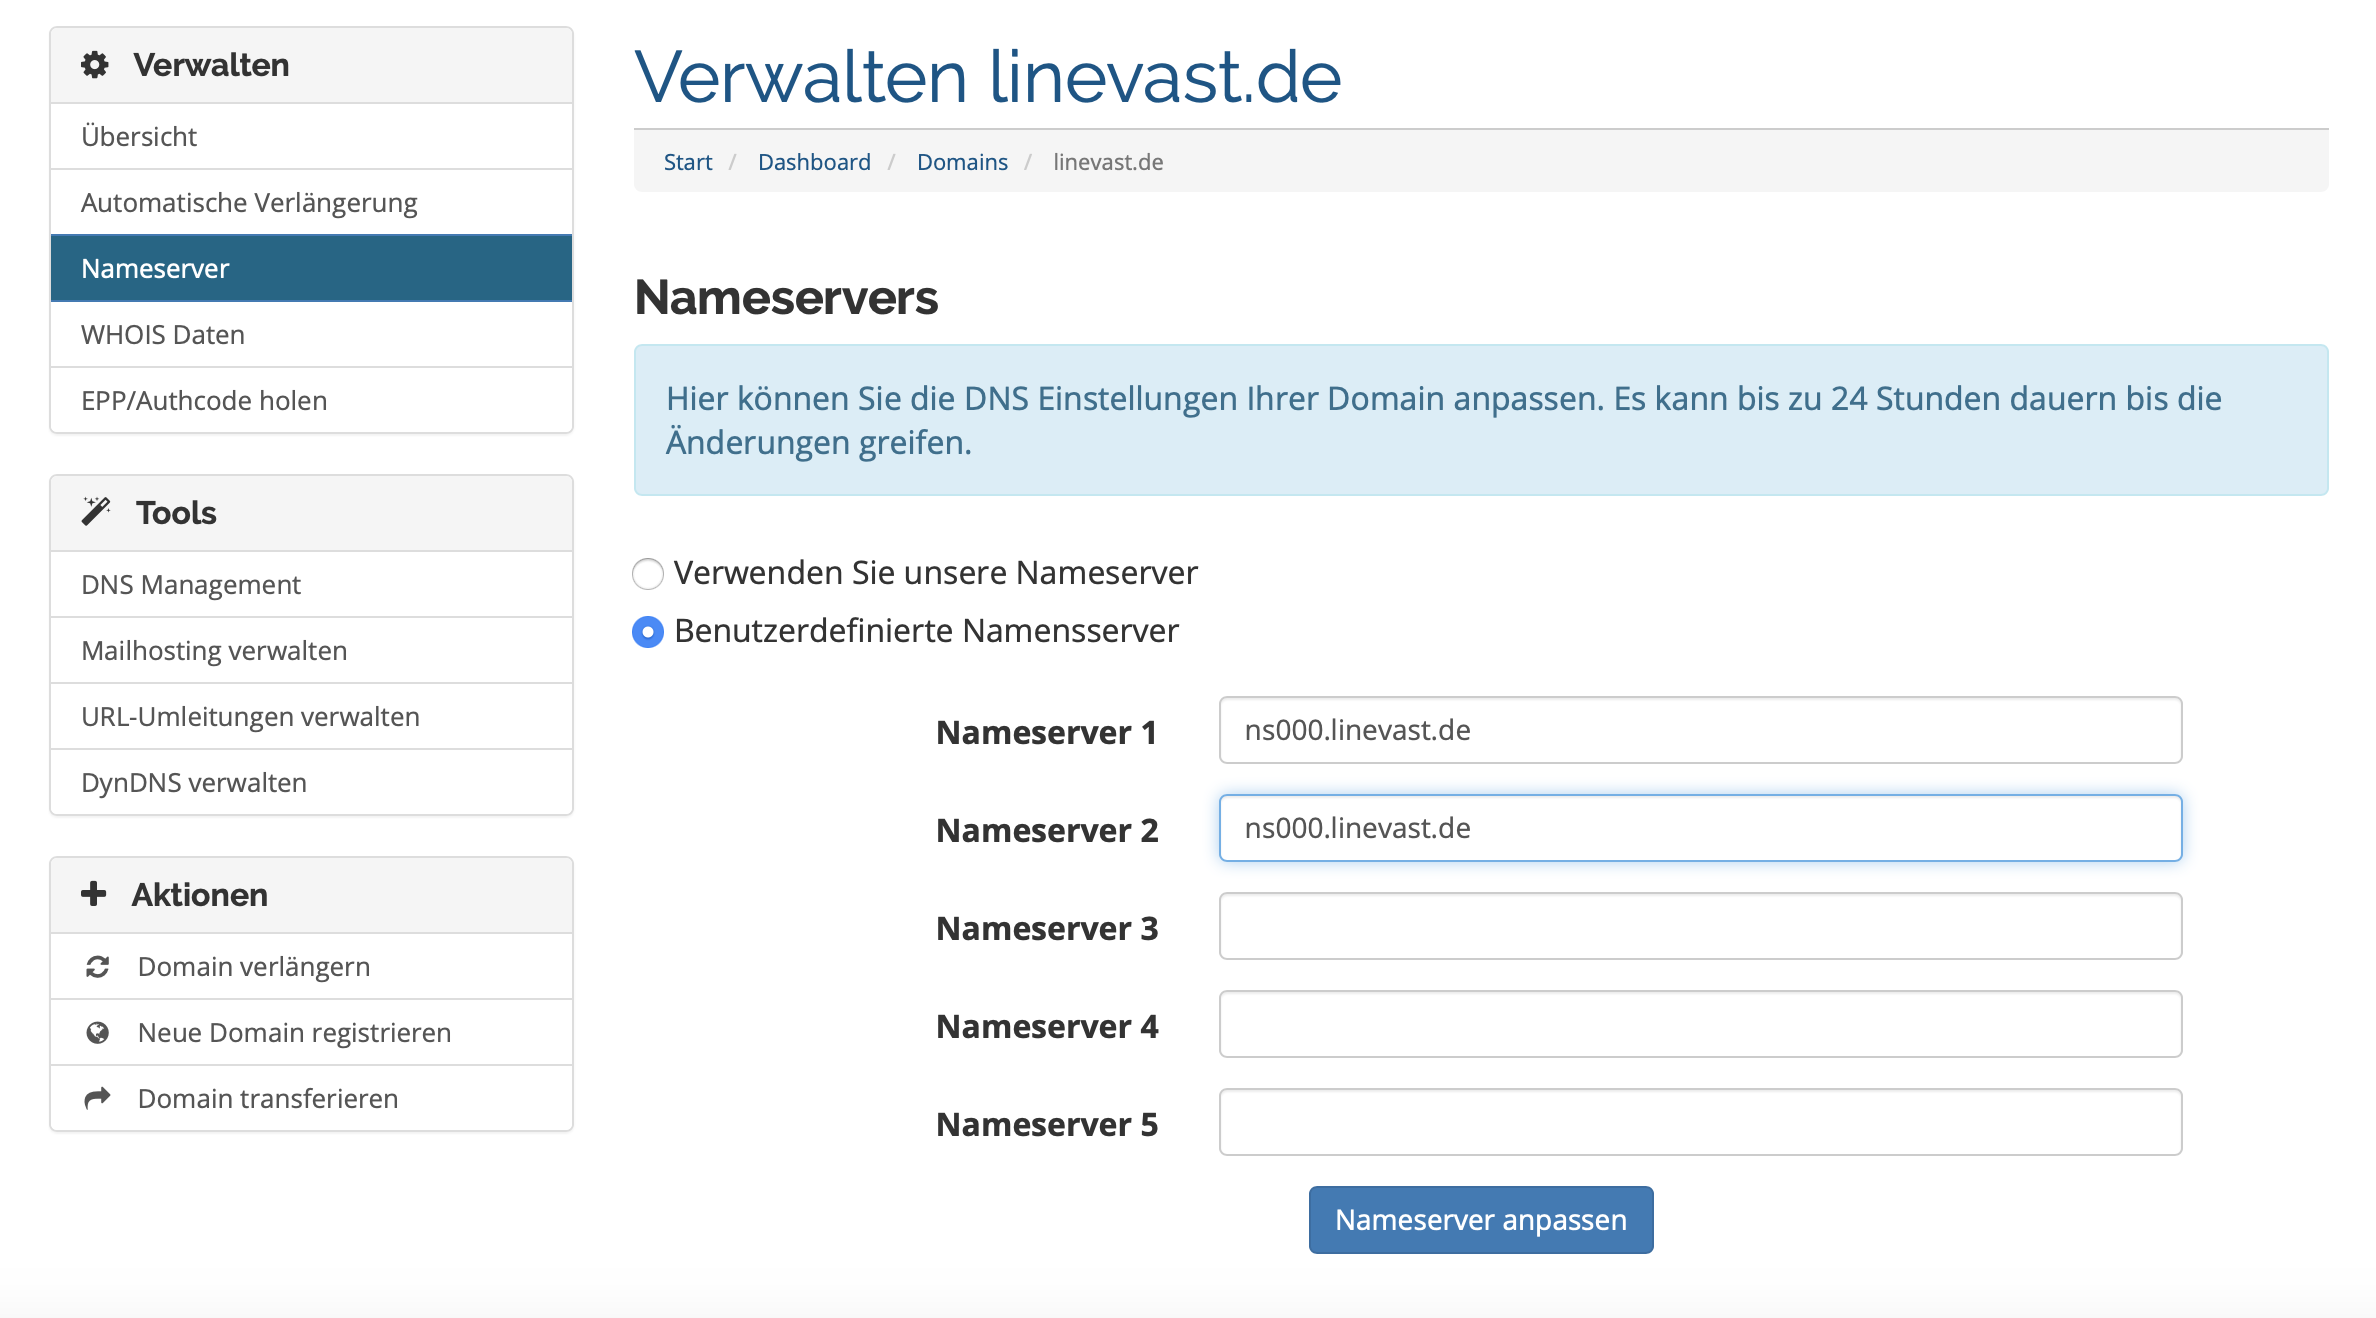The width and height of the screenshot is (2376, 1318).
Task: Click the Verwalten panel heading
Action: 311,65
